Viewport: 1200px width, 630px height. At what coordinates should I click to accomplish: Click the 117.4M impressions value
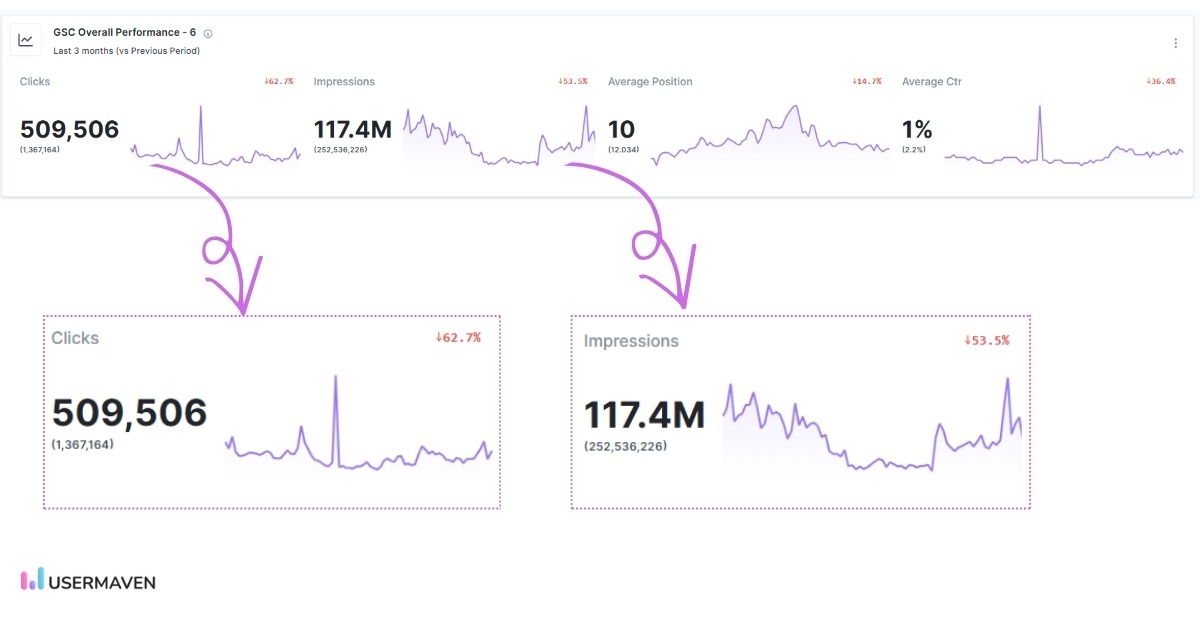pyautogui.click(x=646, y=413)
